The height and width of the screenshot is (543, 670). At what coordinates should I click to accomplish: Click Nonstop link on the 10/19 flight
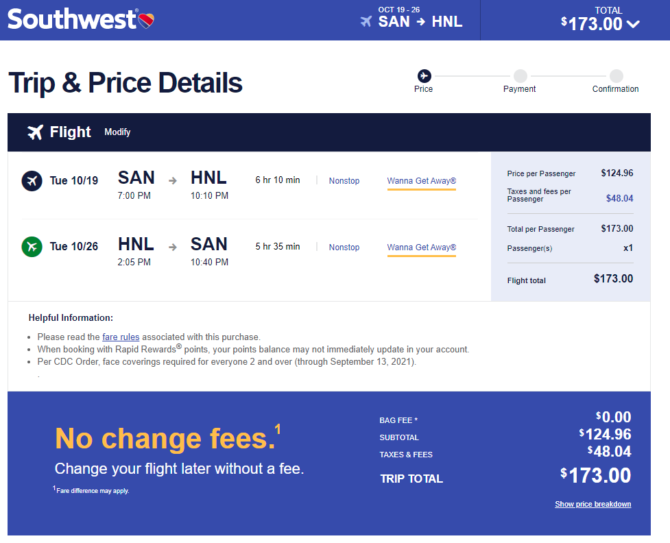344,181
